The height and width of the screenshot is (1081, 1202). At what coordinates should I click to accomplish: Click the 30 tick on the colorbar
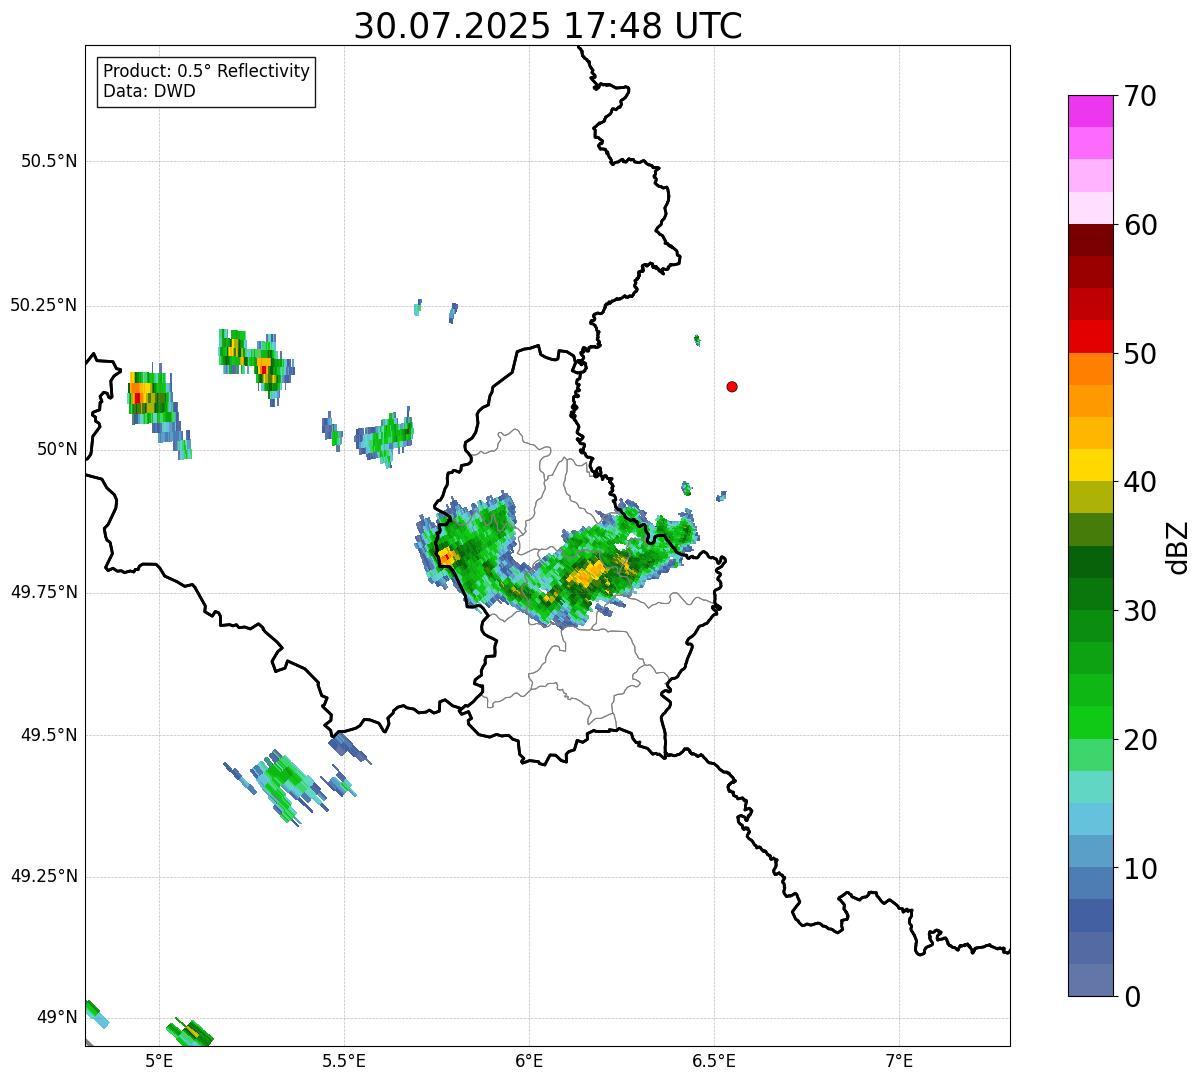(1140, 611)
